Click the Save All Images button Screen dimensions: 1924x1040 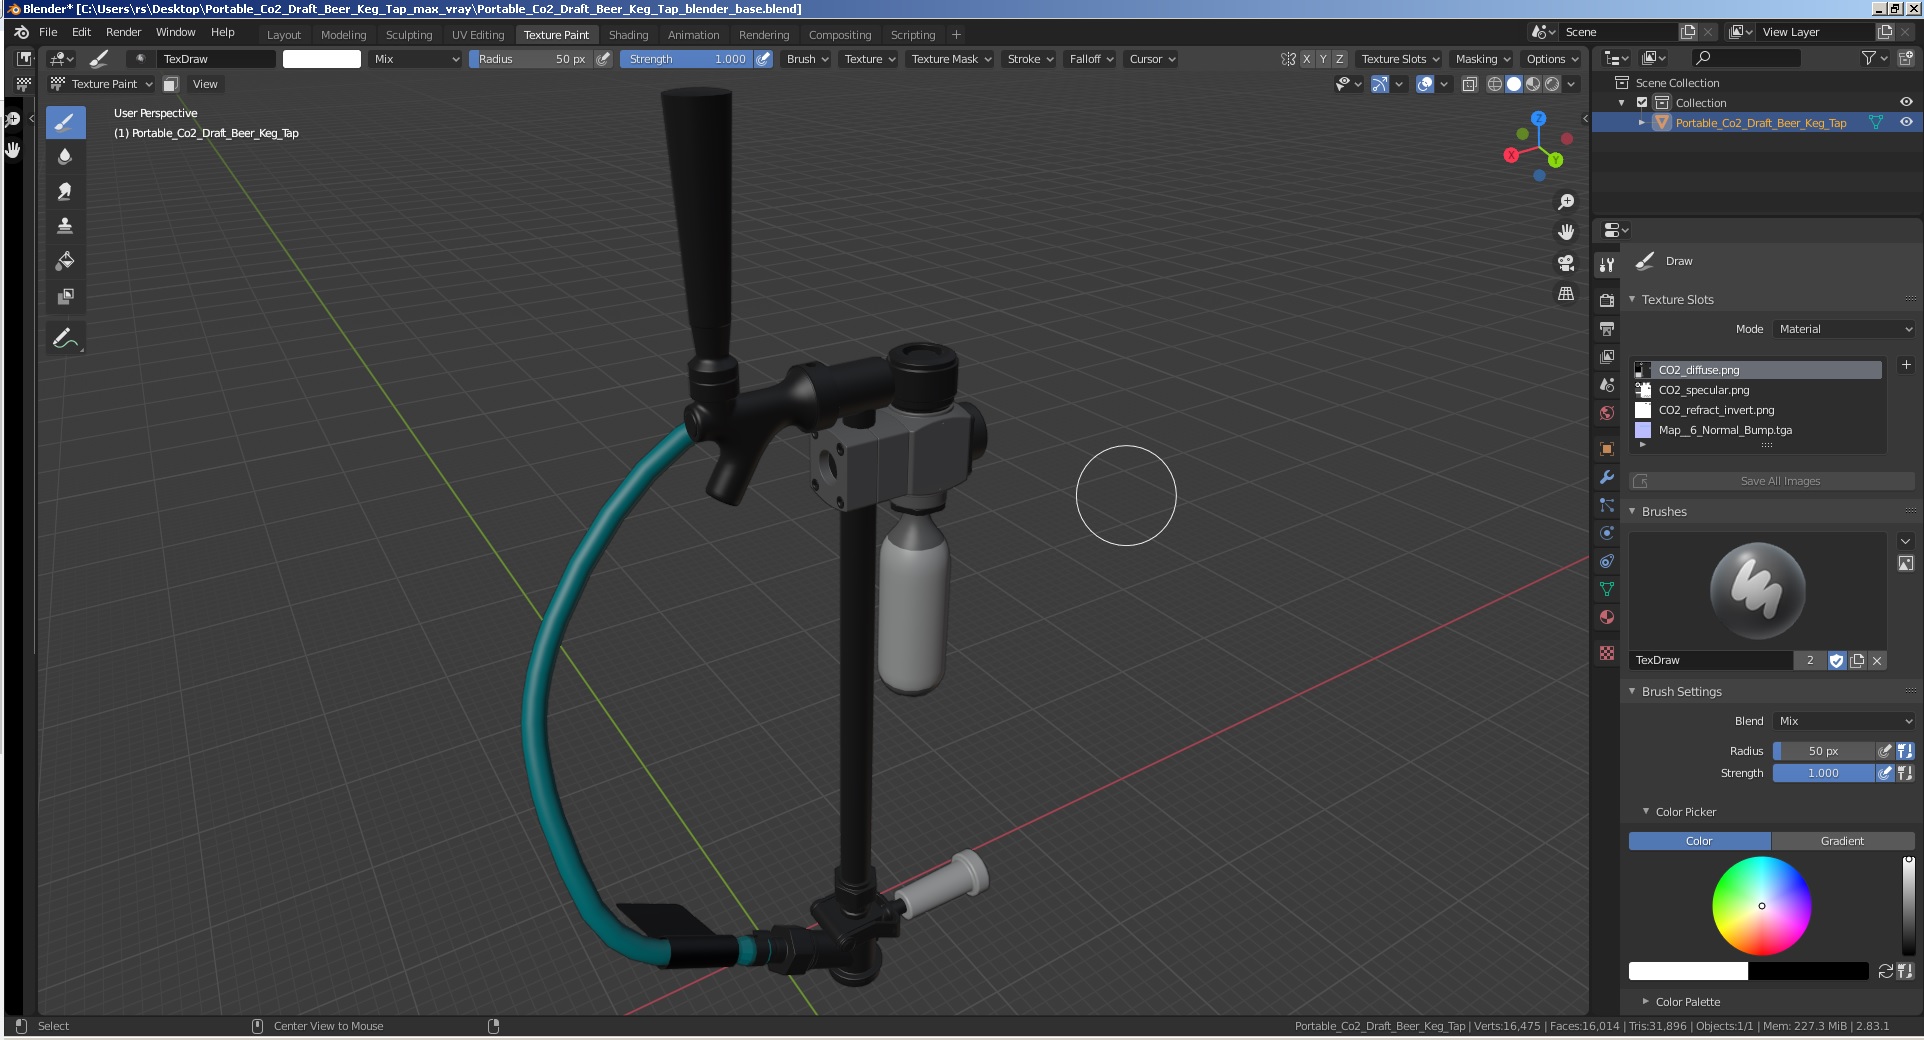[x=1772, y=481]
